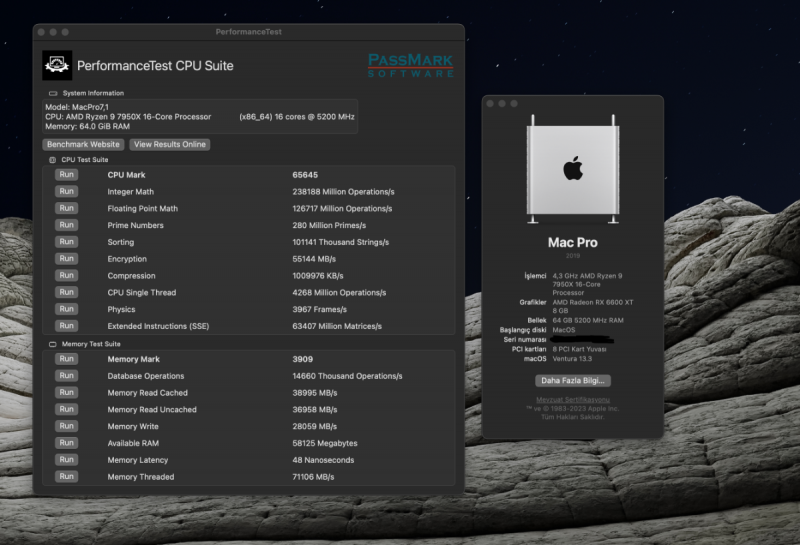Open the Mevzuat Sertifikasyonu link
The image size is (800, 545).
(572, 400)
